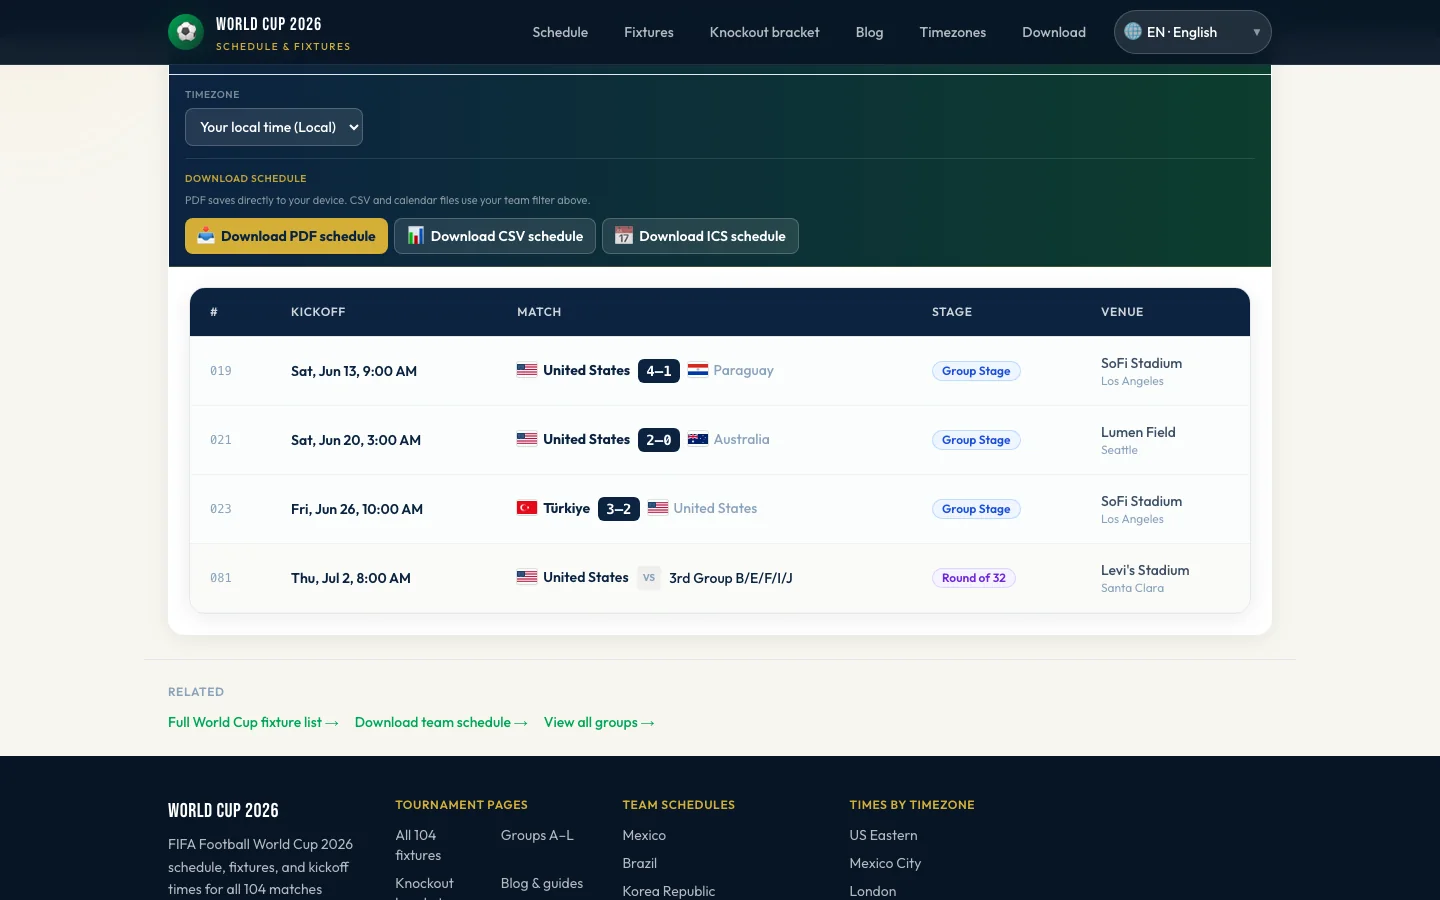Click Group Stage badge for match 019
The height and width of the screenshot is (900, 1440).
[x=976, y=371]
